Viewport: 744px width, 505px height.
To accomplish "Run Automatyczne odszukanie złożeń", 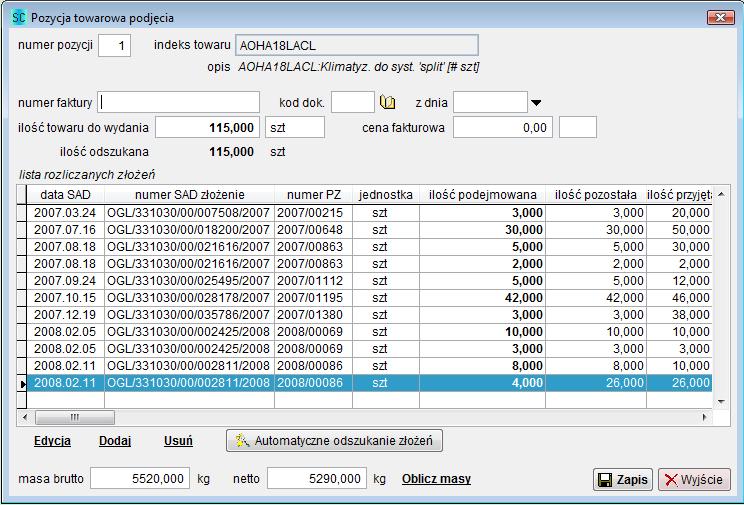I will coord(335,440).
